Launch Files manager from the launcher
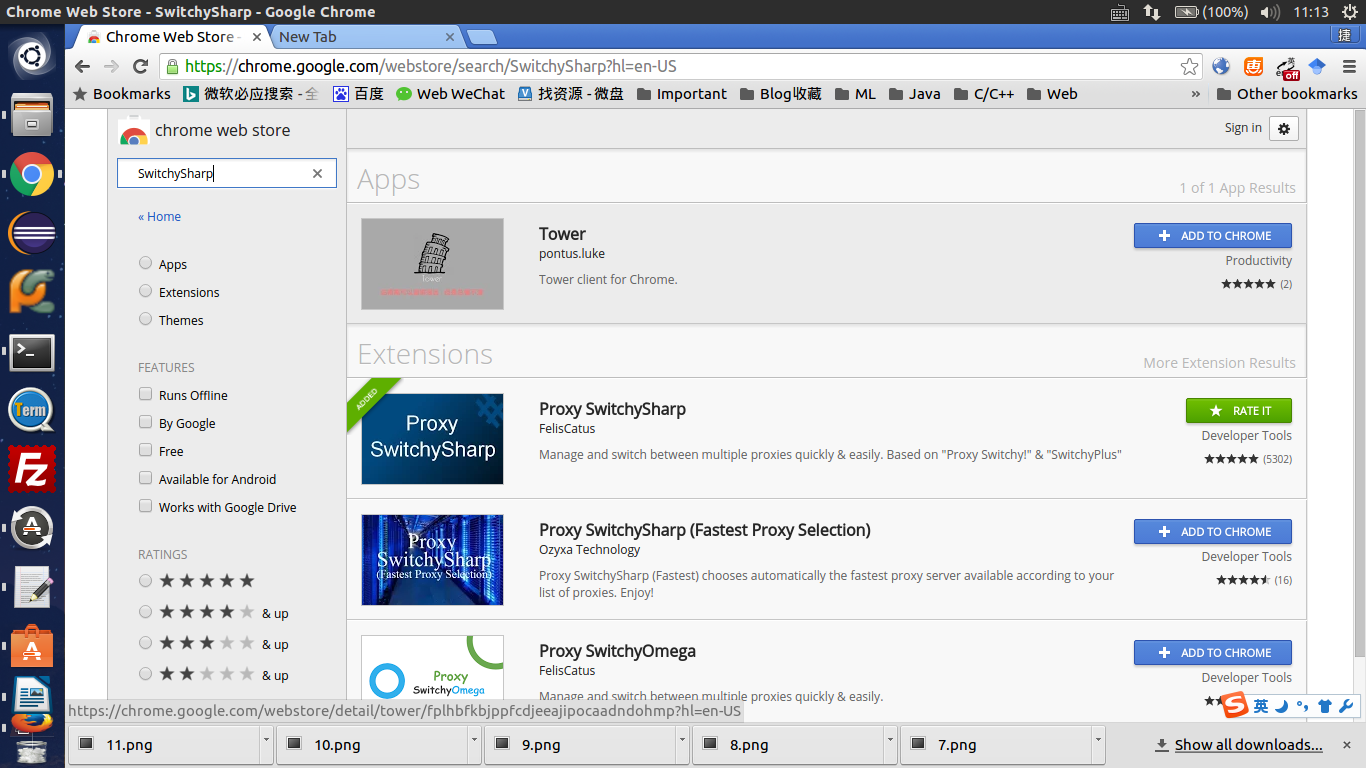1366x768 pixels. [32, 115]
